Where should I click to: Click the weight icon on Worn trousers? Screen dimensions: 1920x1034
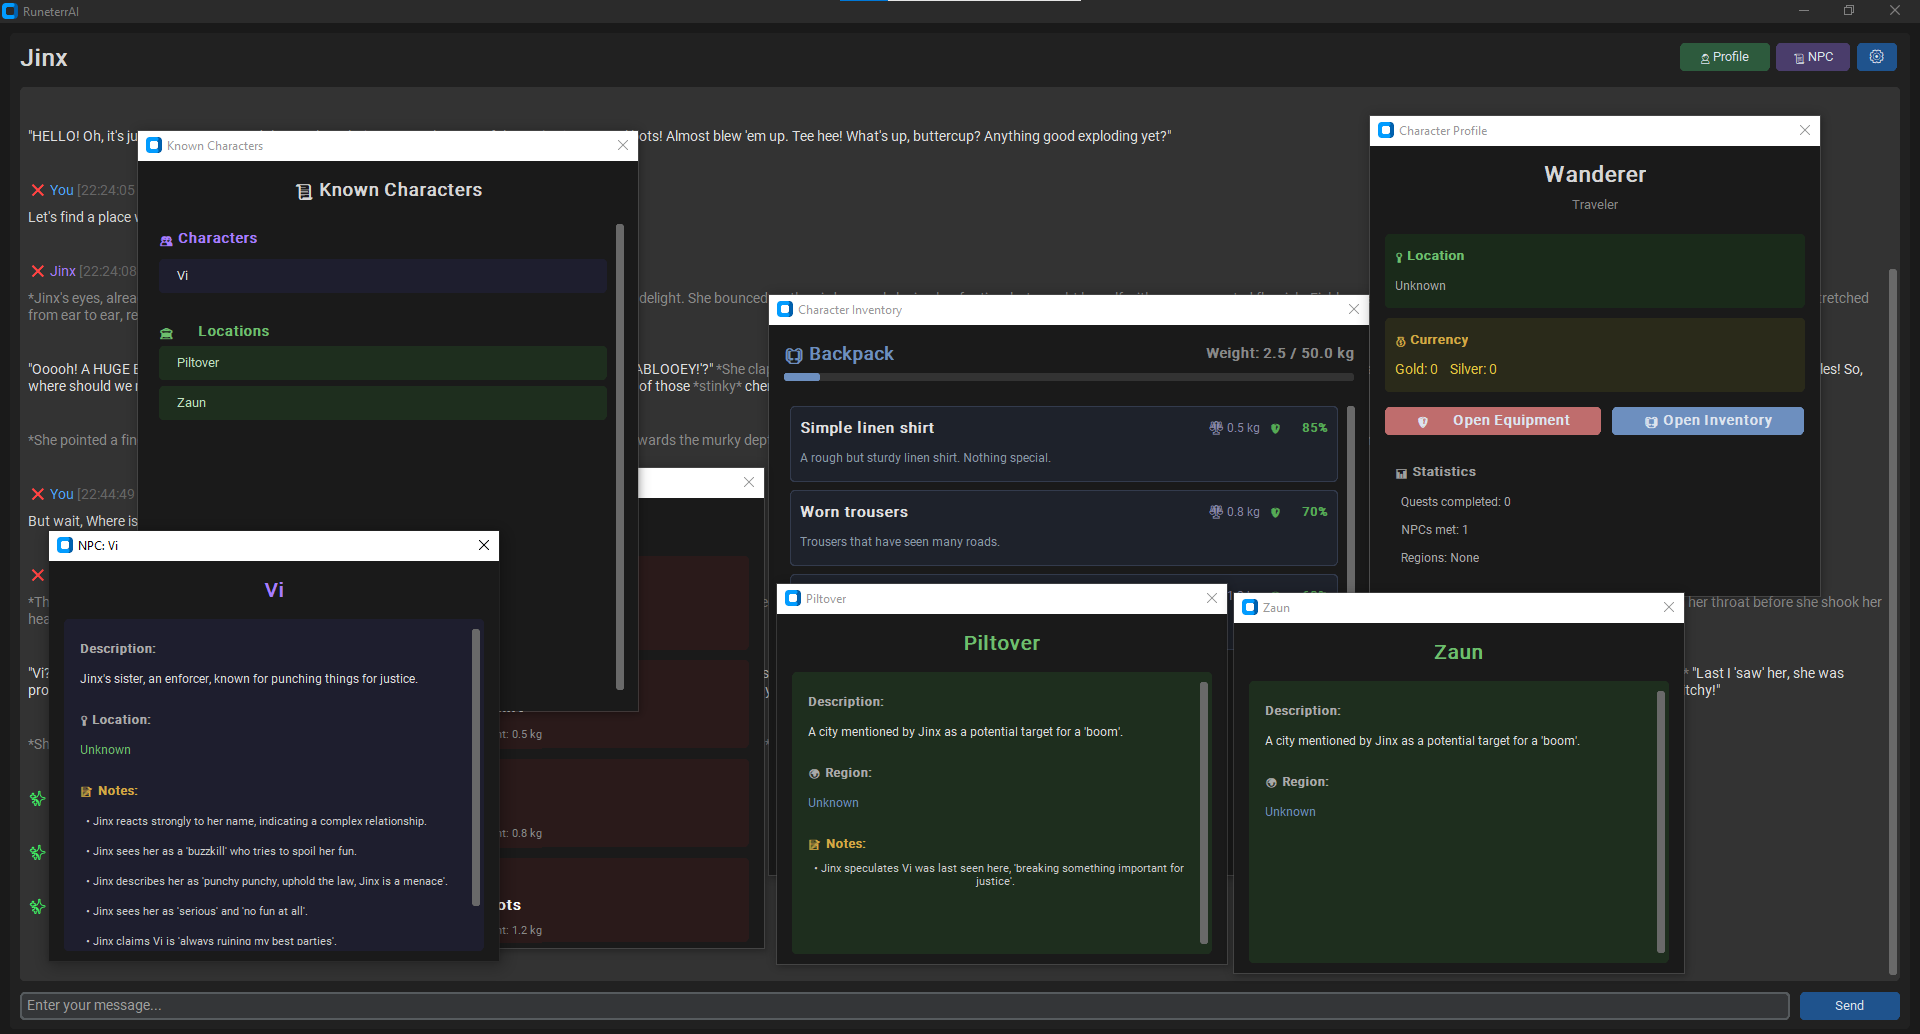coord(1216,512)
